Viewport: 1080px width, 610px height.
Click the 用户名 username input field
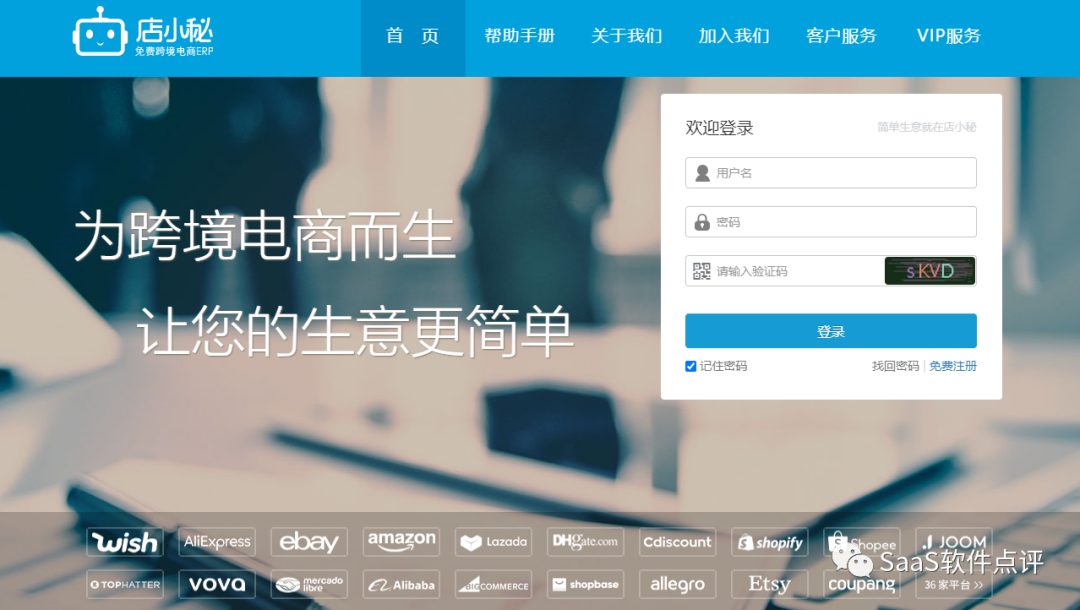(x=830, y=172)
